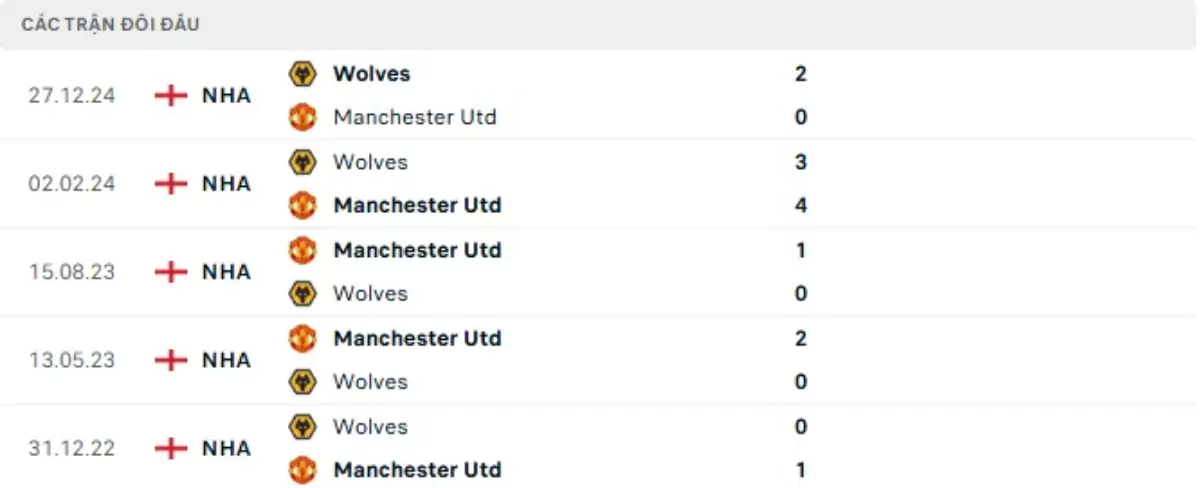Select Manchester Utd name in 15.08.23 match
1200x488 pixels.
tap(417, 250)
